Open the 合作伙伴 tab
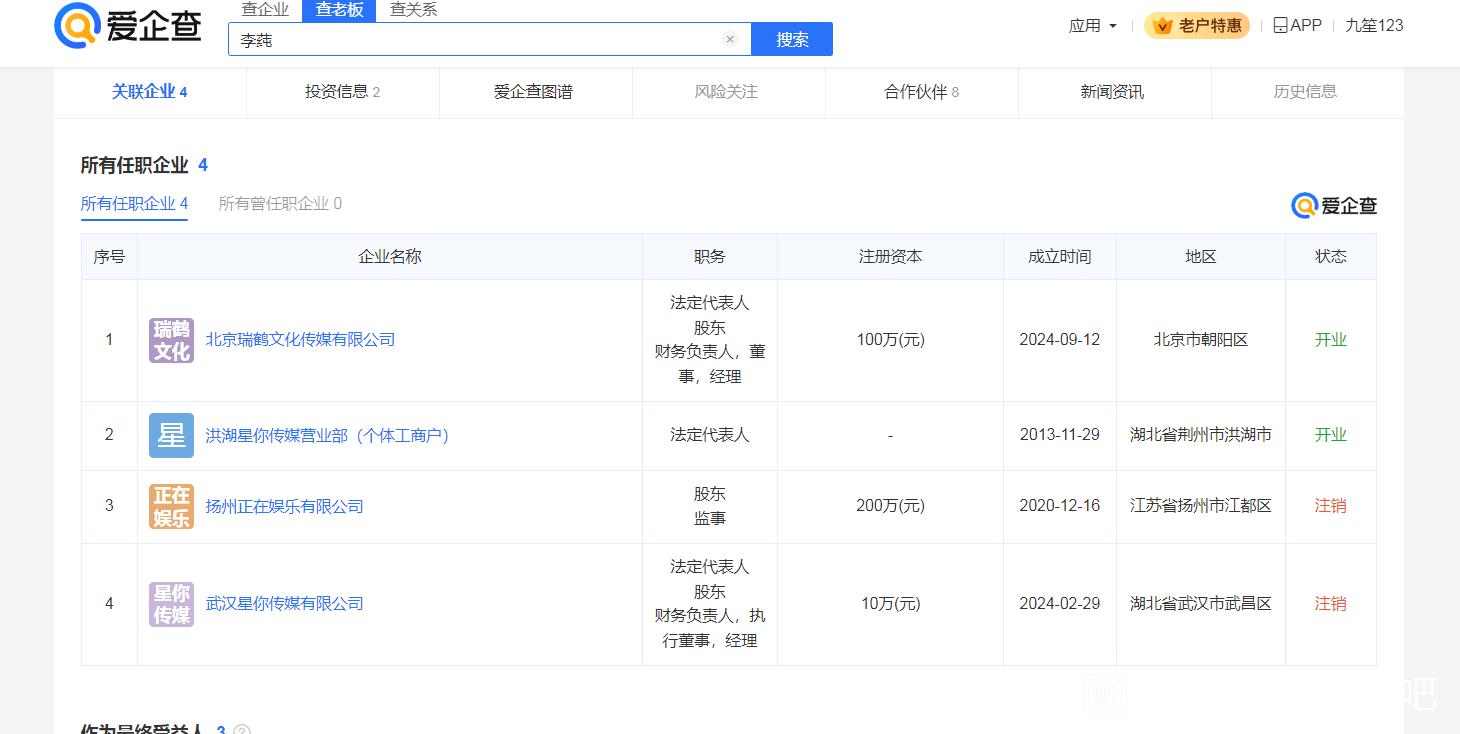 [x=921, y=92]
